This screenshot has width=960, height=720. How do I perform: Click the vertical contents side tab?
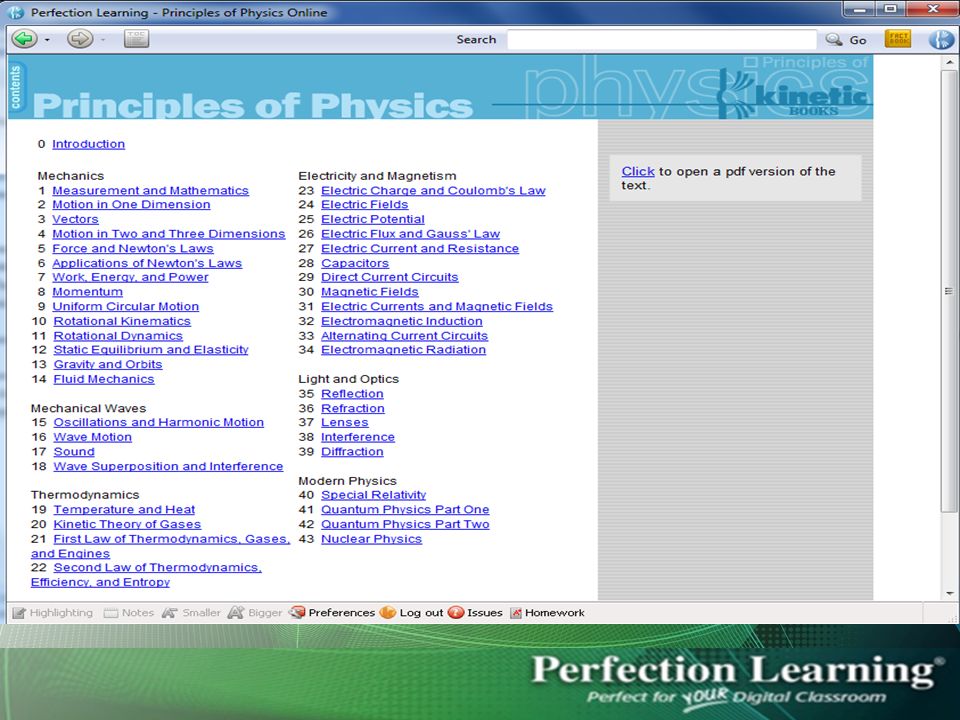16,87
